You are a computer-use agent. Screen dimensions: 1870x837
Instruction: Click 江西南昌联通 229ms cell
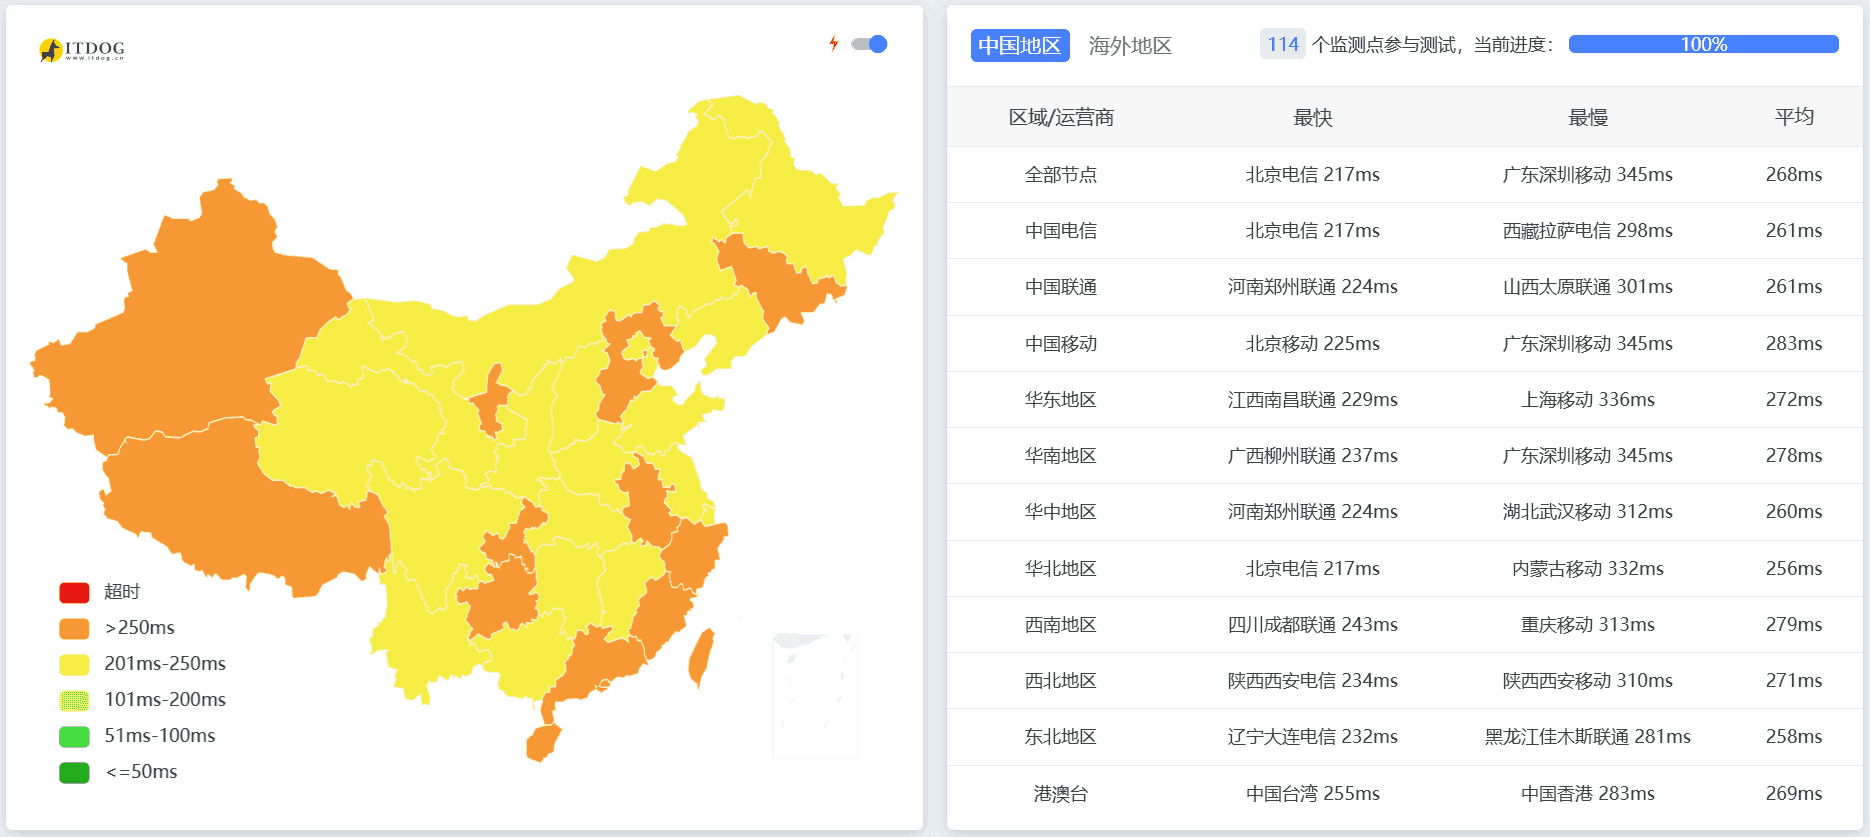[1312, 399]
